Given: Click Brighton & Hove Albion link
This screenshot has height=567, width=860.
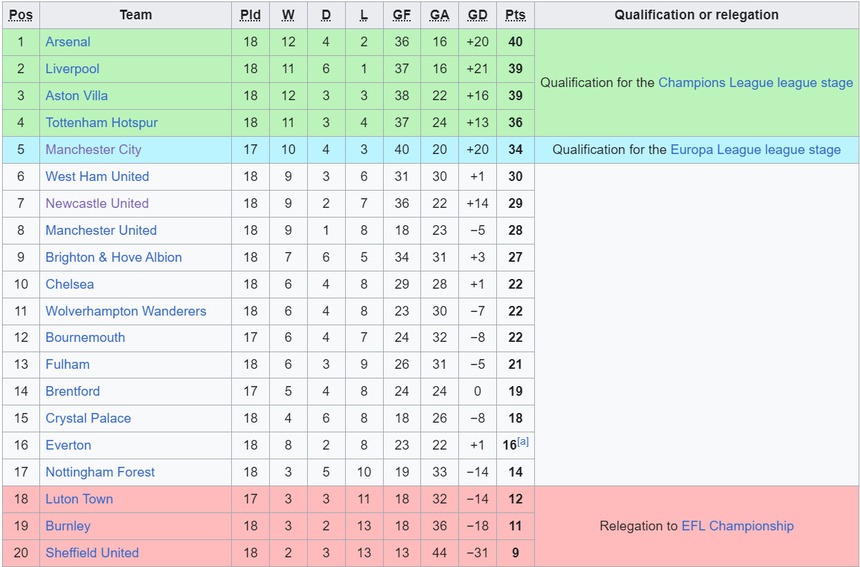Looking at the screenshot, I should tap(113, 258).
